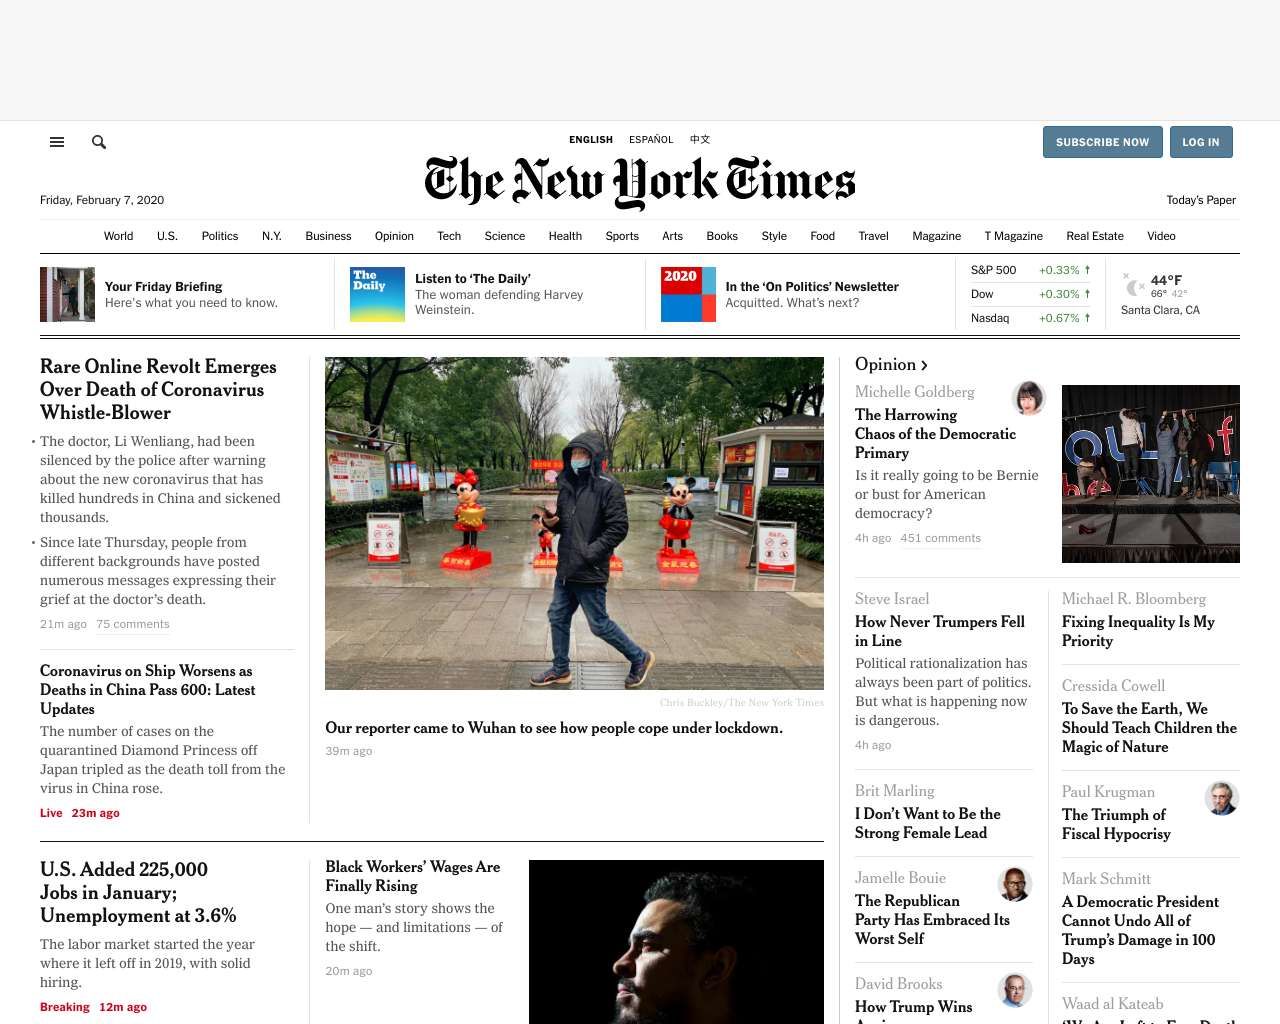Open the Friday Briefing thumbnail

[67, 294]
